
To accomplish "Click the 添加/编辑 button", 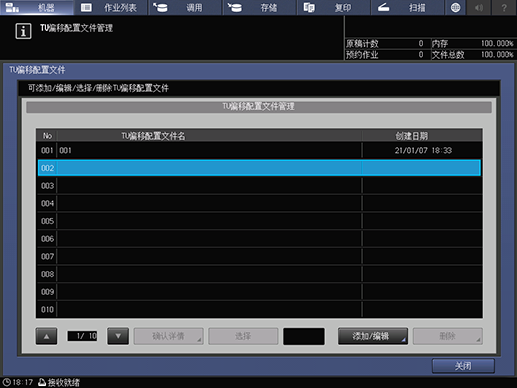I will (x=373, y=336).
